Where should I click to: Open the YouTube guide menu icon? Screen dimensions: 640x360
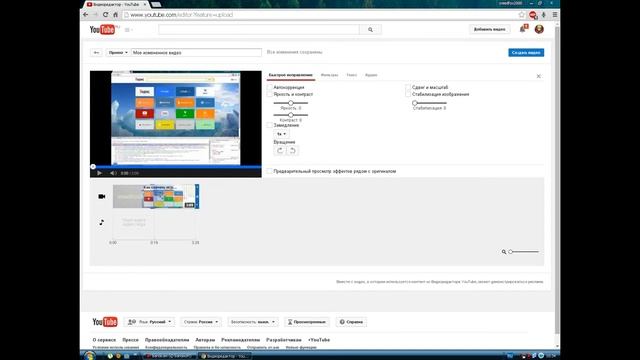pos(128,30)
